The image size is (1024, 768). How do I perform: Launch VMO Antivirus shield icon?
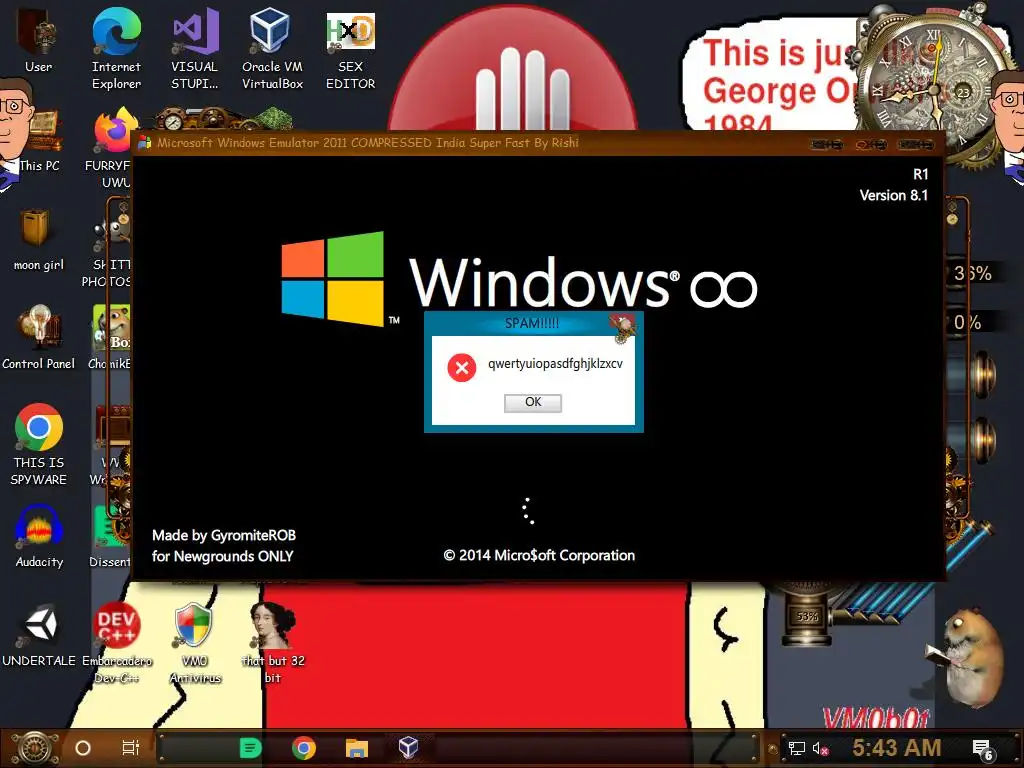pos(195,643)
